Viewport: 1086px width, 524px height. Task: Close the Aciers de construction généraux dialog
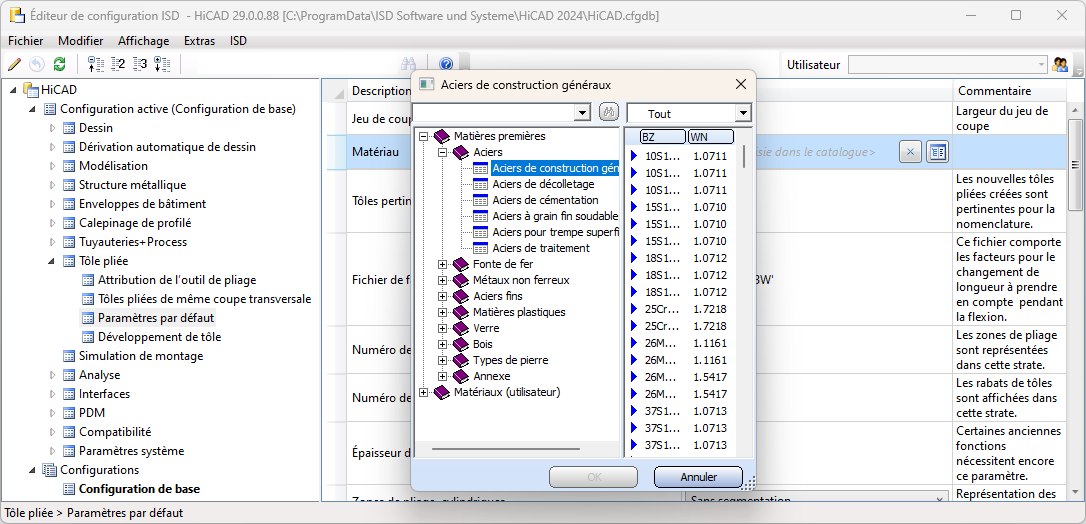740,84
